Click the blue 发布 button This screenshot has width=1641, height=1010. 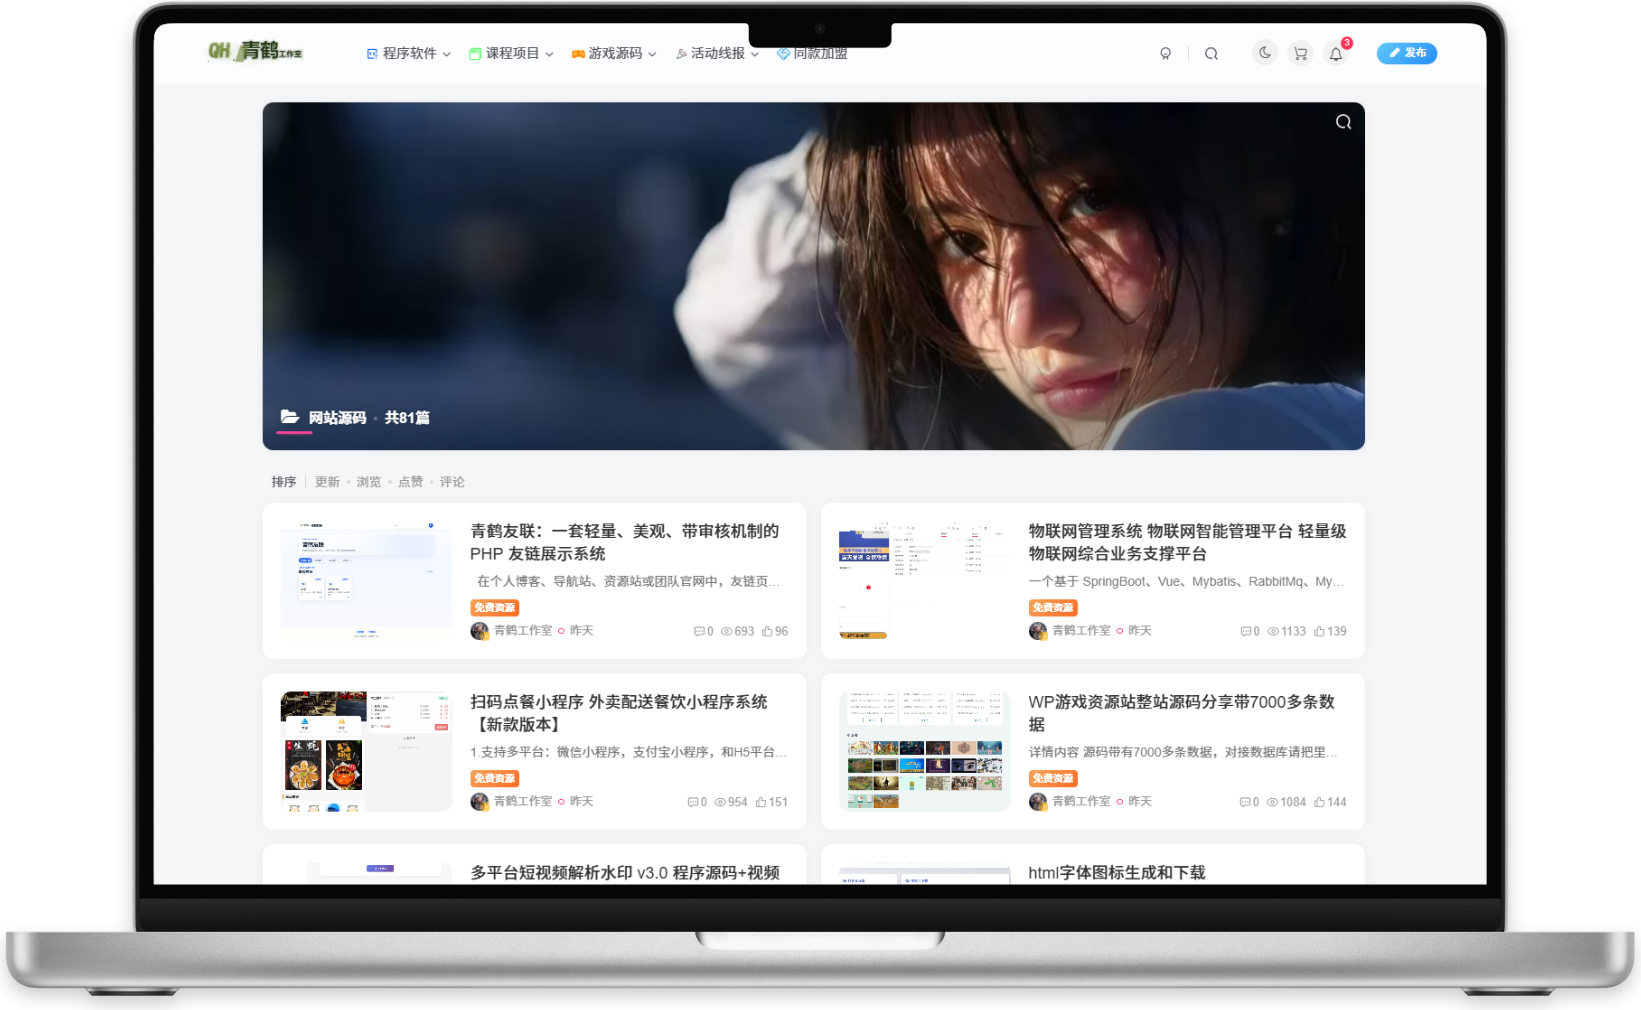(1407, 53)
